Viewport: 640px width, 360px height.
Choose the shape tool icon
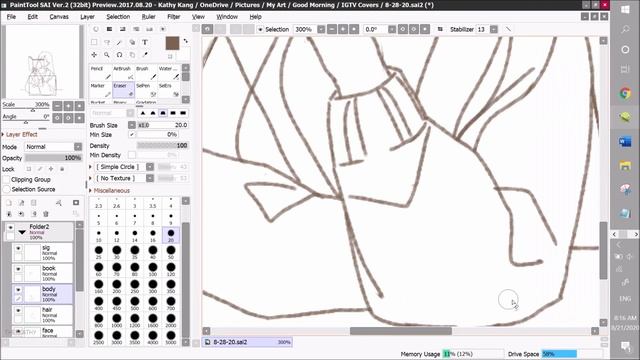132,42
